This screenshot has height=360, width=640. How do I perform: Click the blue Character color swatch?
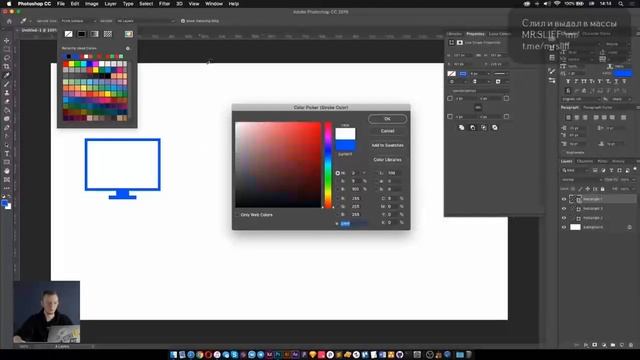pos(622,73)
